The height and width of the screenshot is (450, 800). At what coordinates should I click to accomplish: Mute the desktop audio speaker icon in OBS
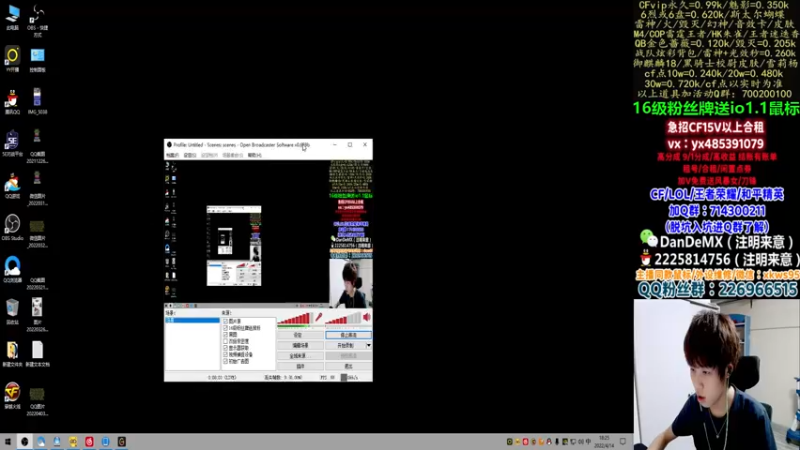pyautogui.click(x=366, y=317)
